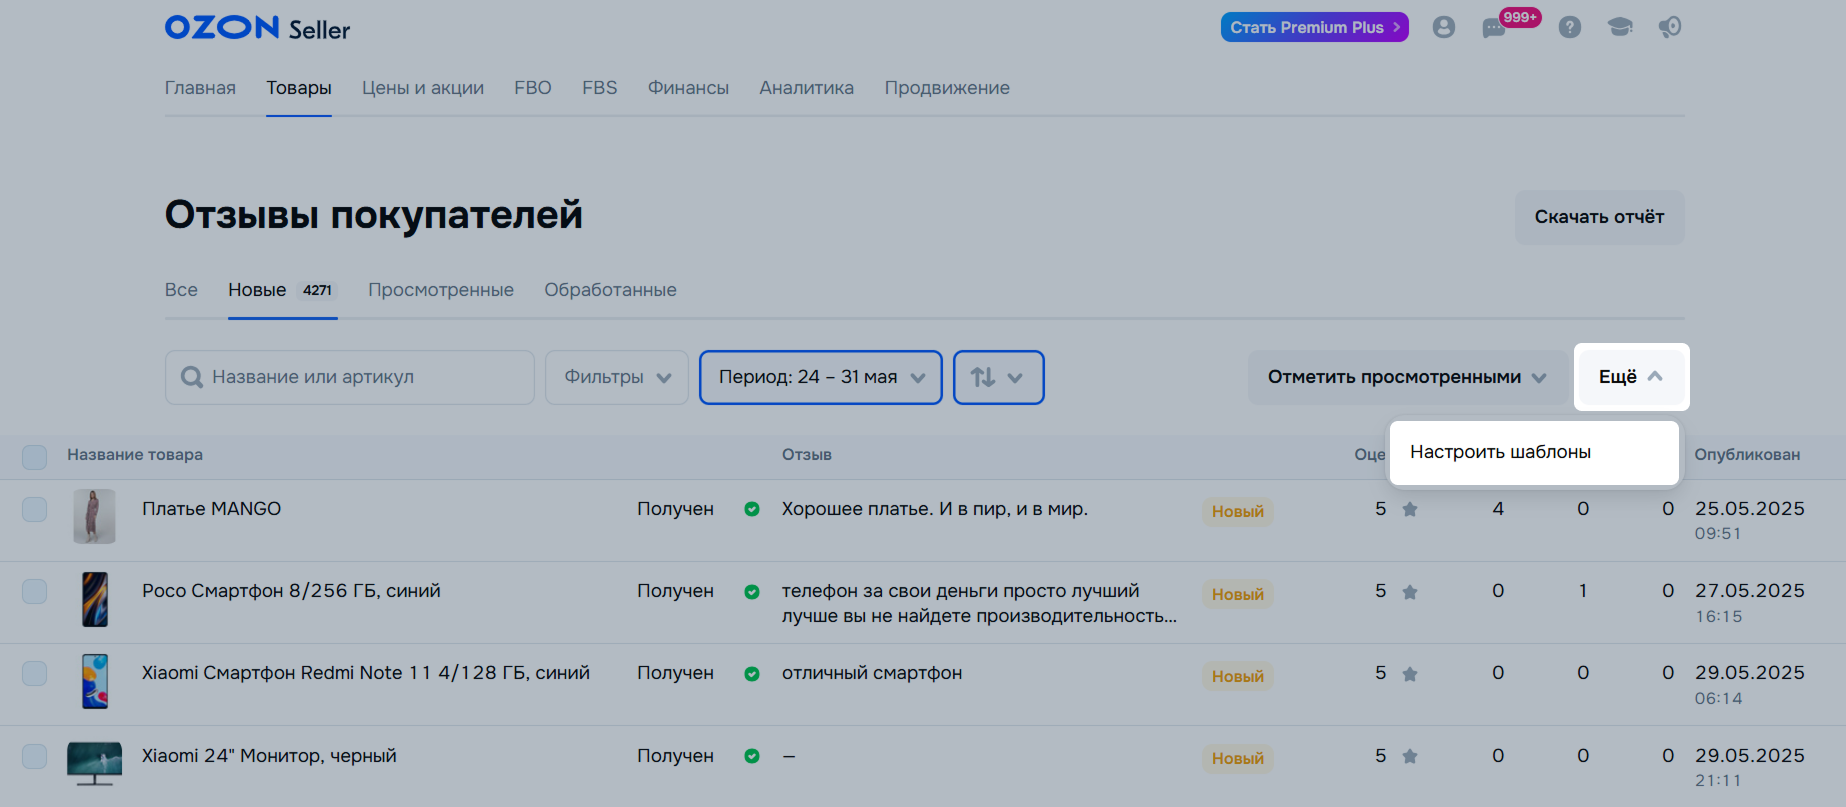Open FBS navigation tab
This screenshot has height=807, width=1846.
(x=600, y=88)
